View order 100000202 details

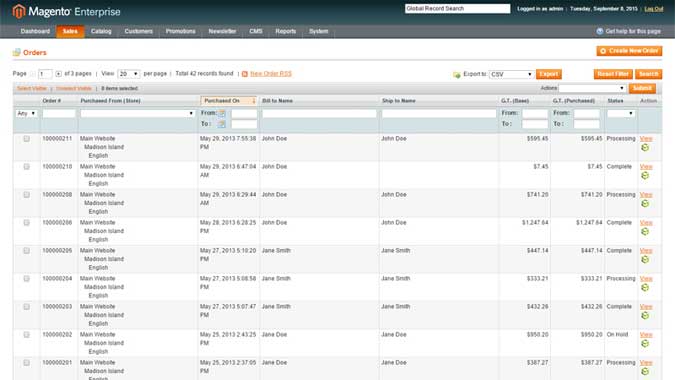646,334
